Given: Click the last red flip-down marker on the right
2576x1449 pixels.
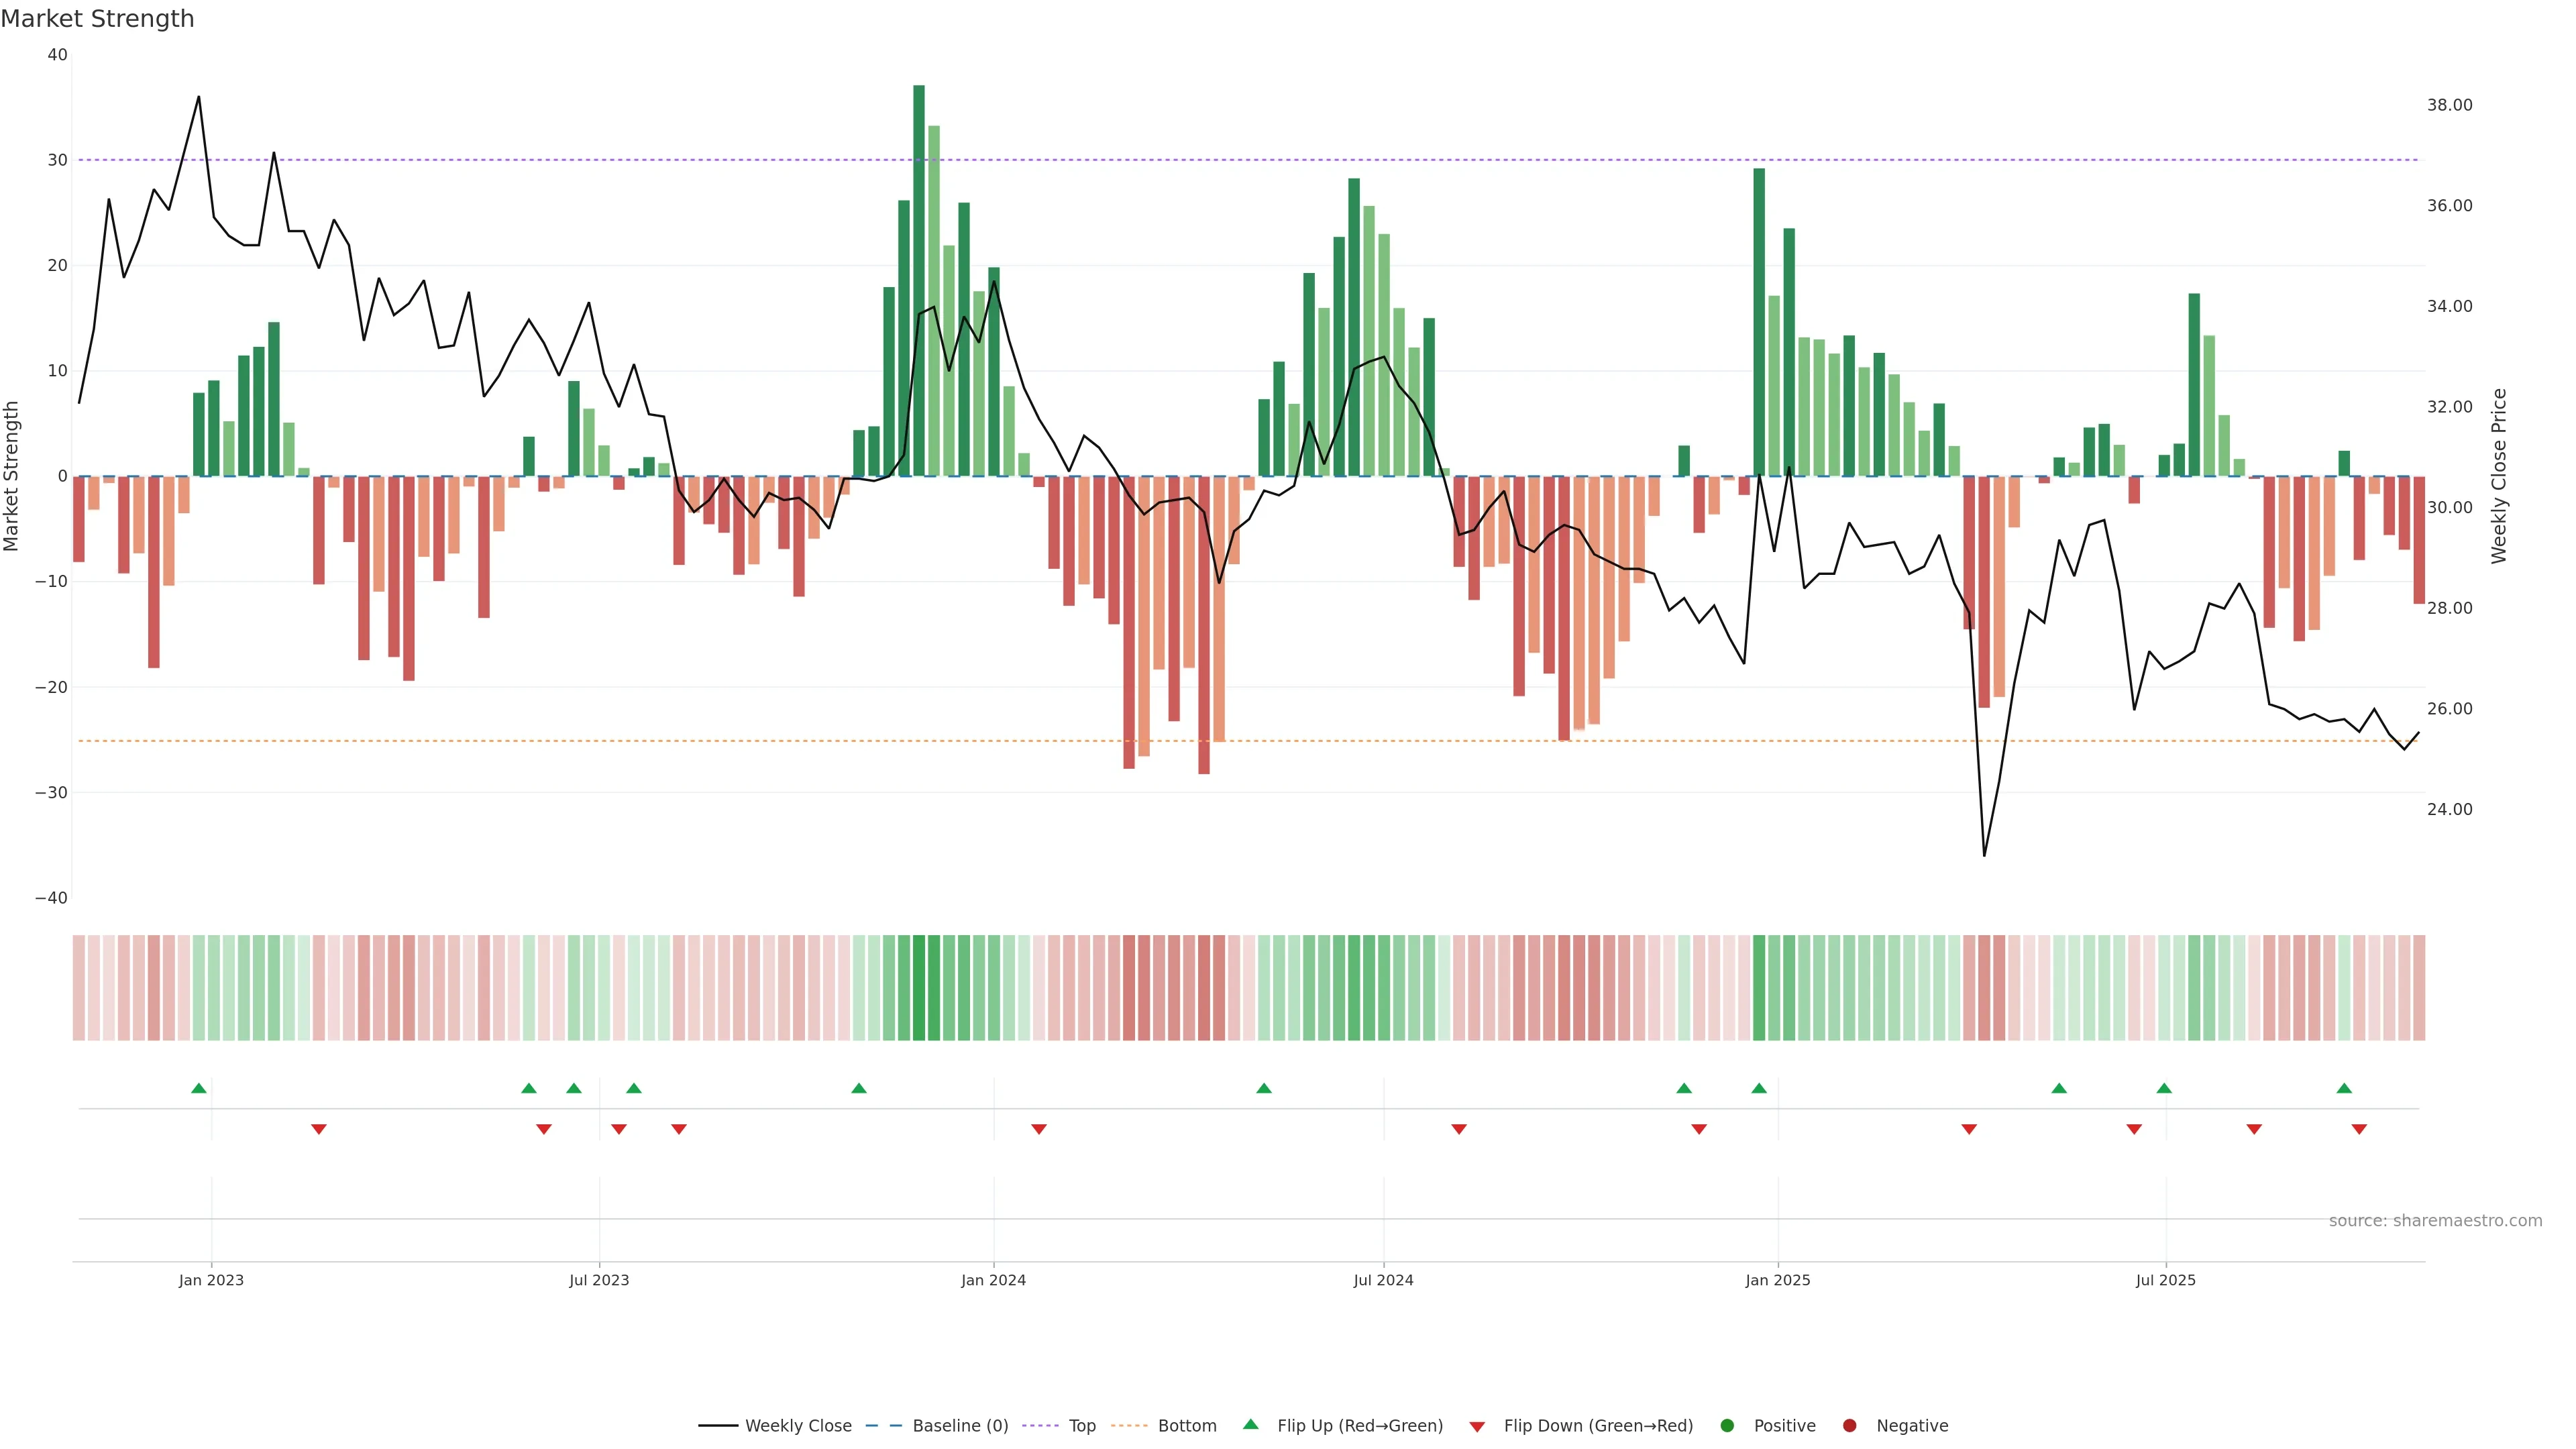Looking at the screenshot, I should [2359, 1129].
